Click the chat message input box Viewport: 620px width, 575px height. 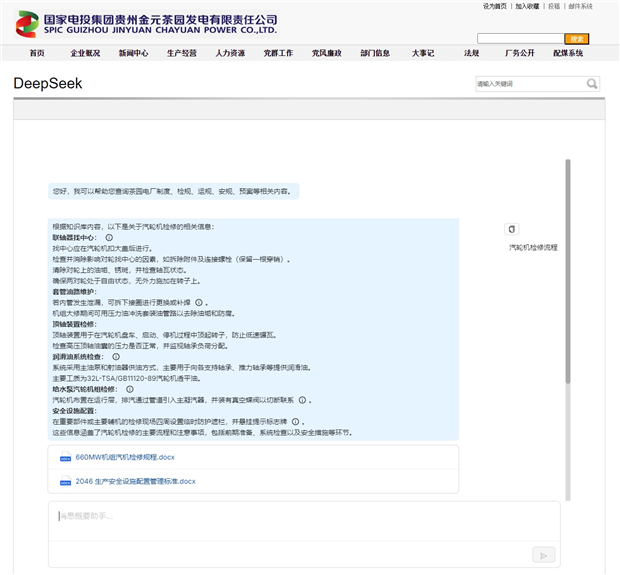point(304,521)
